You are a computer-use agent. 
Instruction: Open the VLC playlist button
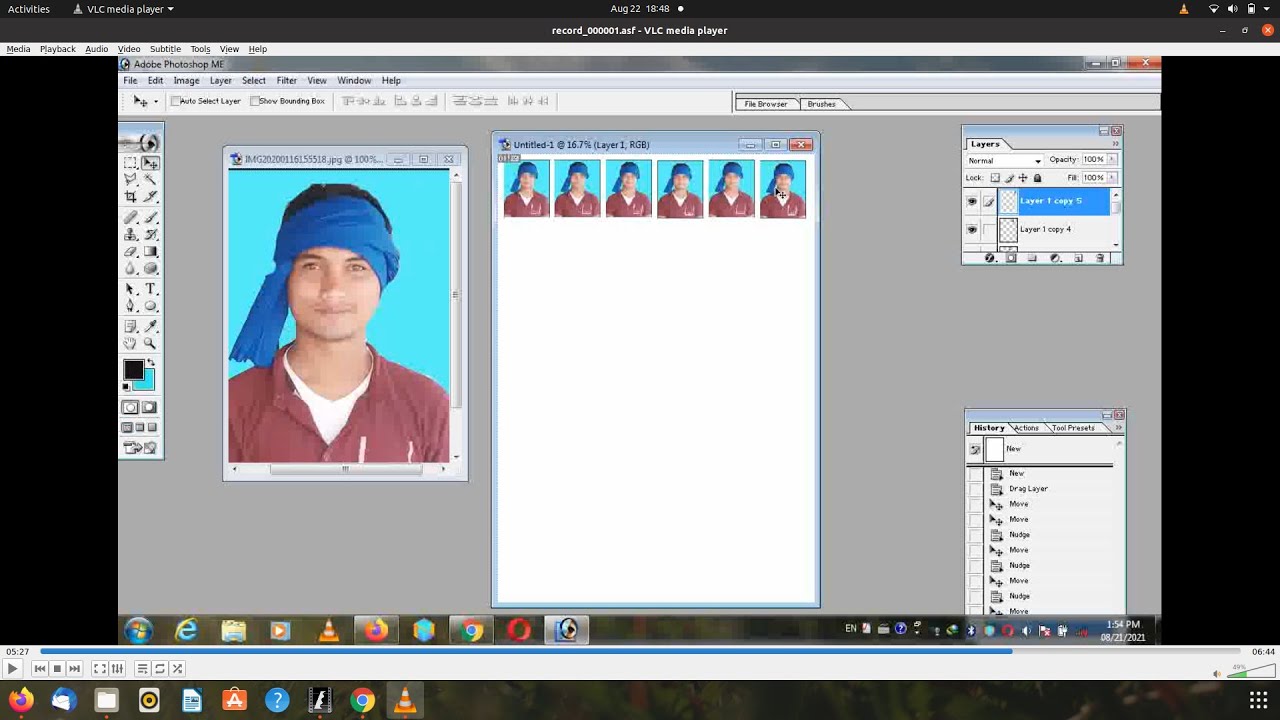point(142,669)
